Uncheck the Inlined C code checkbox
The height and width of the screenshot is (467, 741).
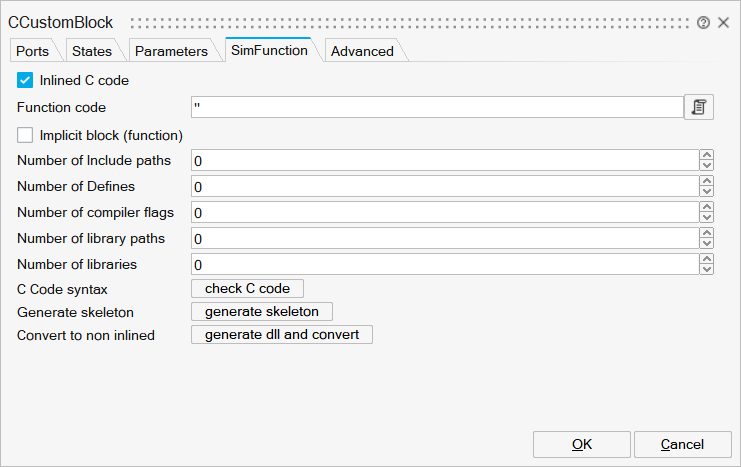pos(25,80)
